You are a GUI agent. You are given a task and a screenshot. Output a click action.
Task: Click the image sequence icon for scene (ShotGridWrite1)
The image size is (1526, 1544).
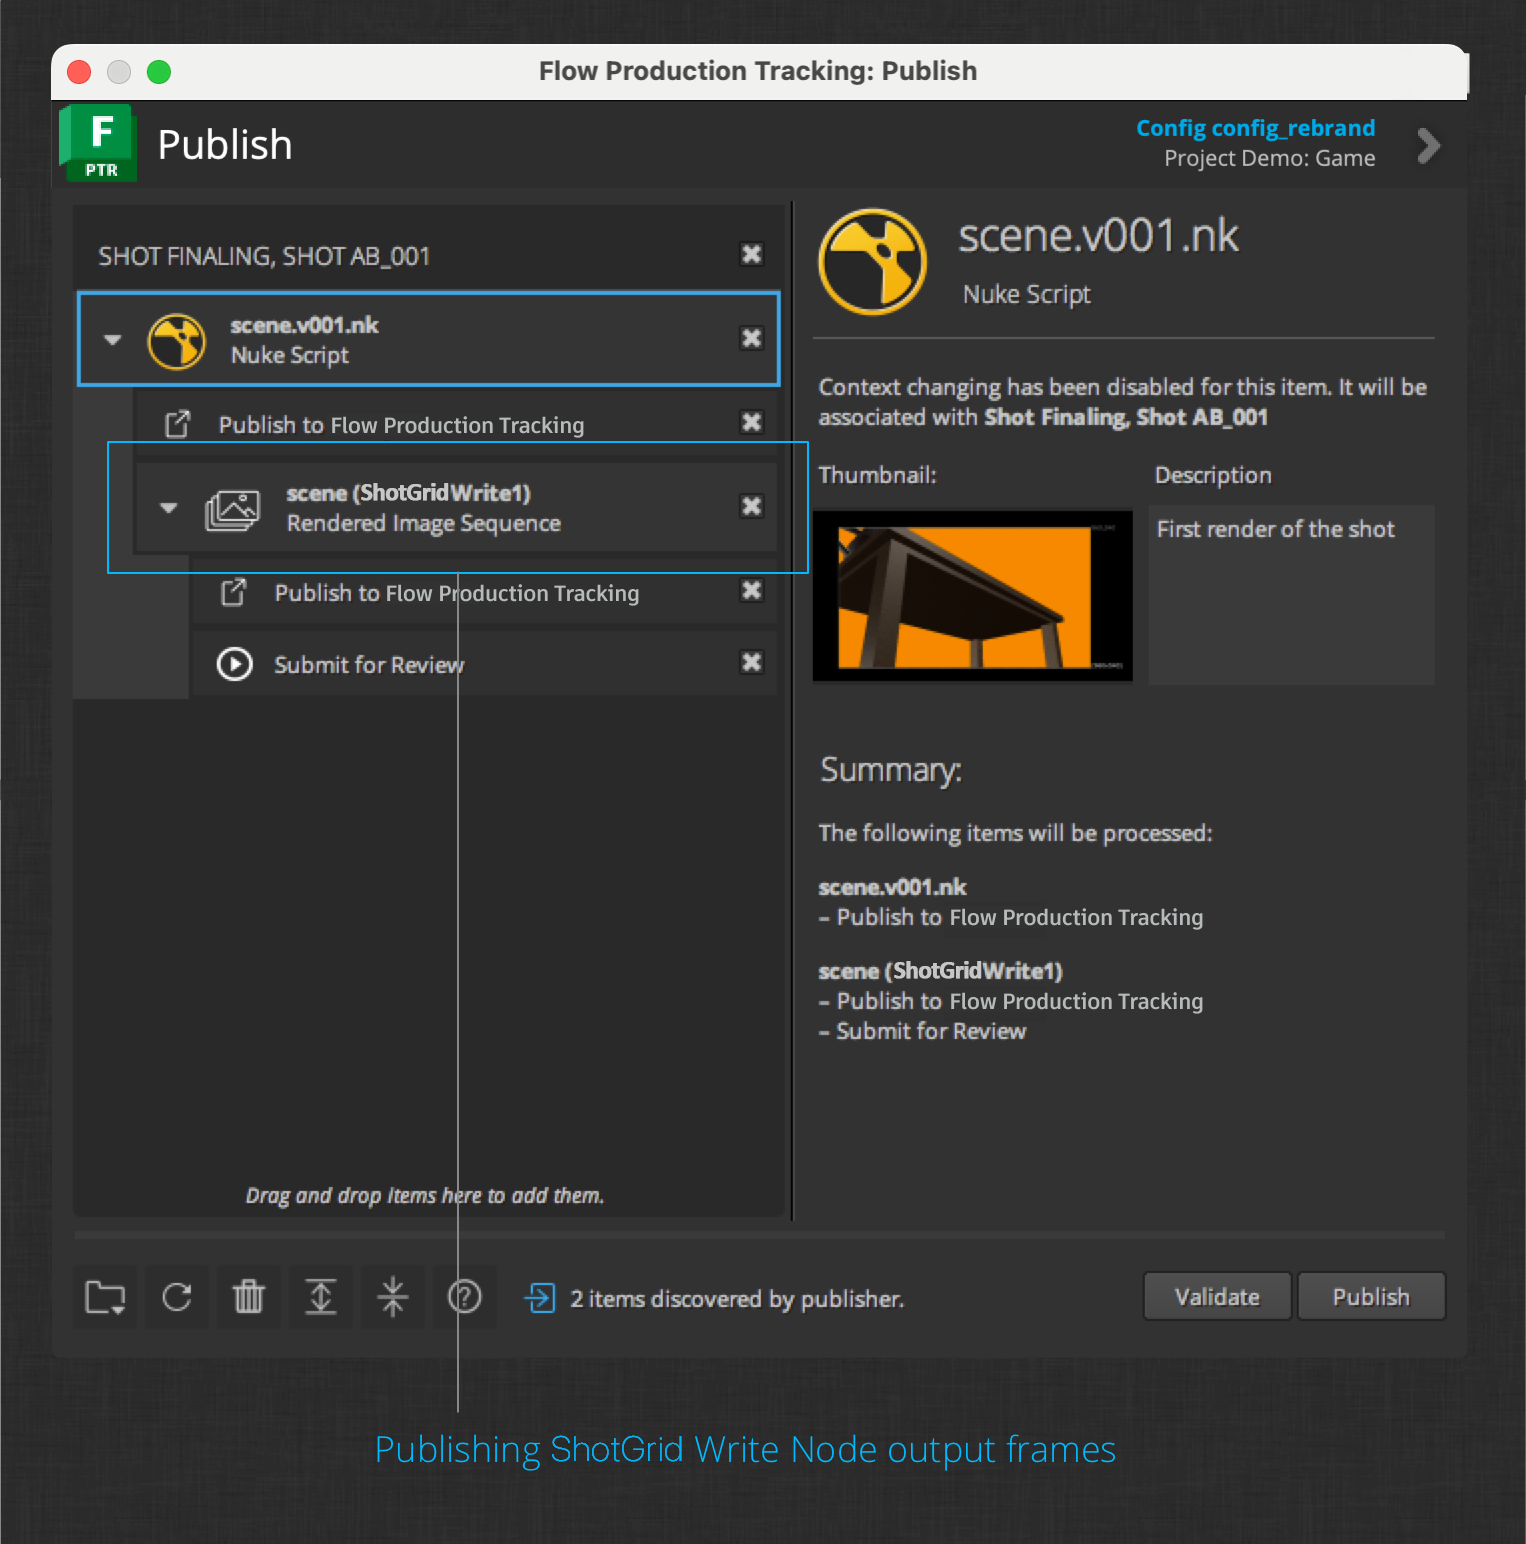point(233,509)
